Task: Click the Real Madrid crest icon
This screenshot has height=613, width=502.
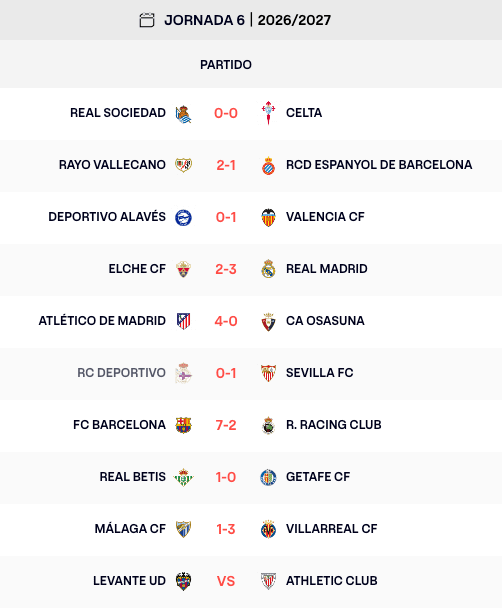Action: point(268,269)
